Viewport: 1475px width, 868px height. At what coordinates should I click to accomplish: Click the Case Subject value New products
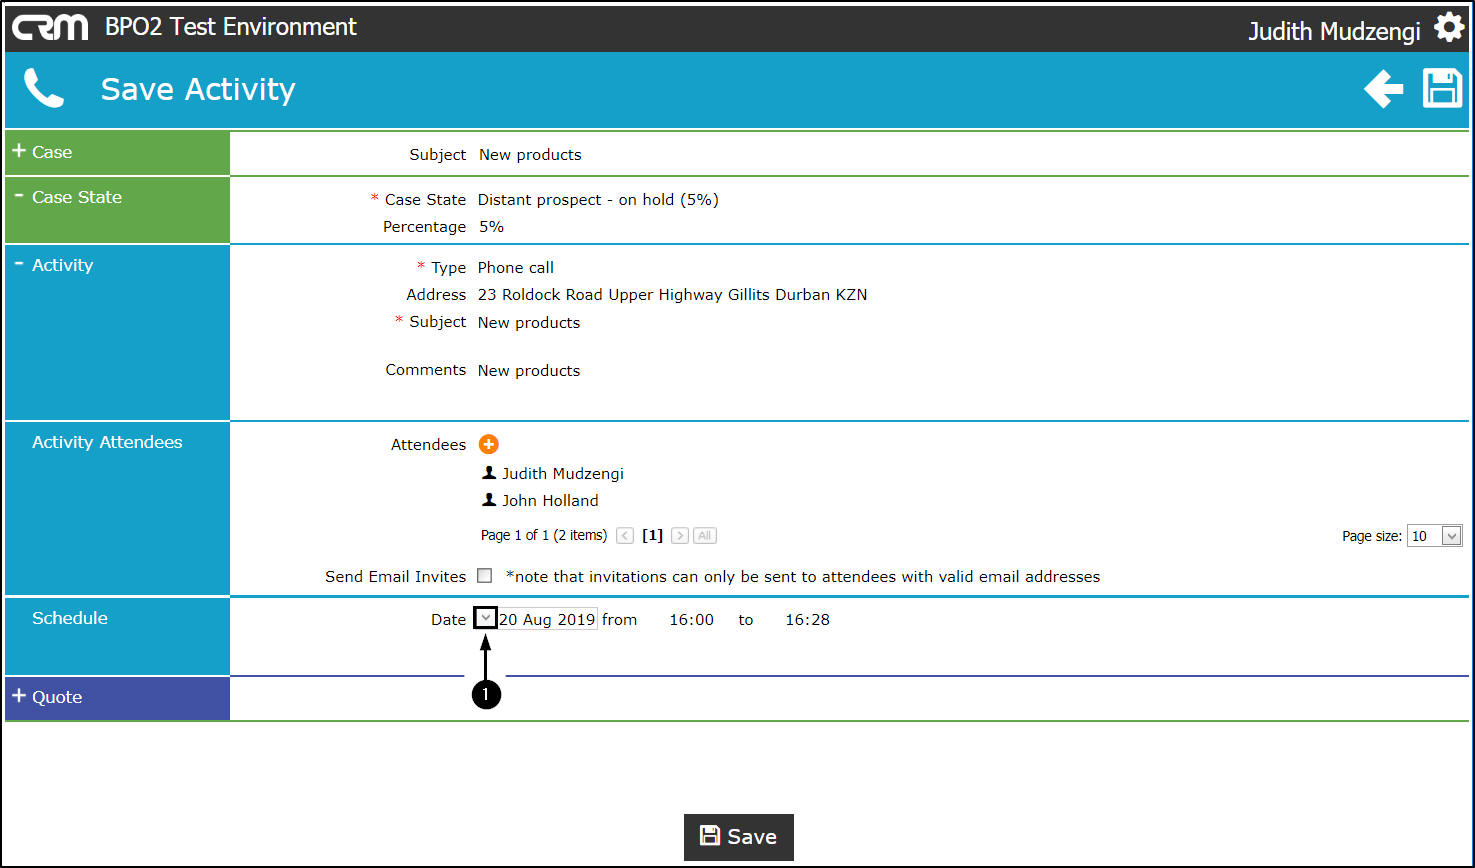[530, 155]
